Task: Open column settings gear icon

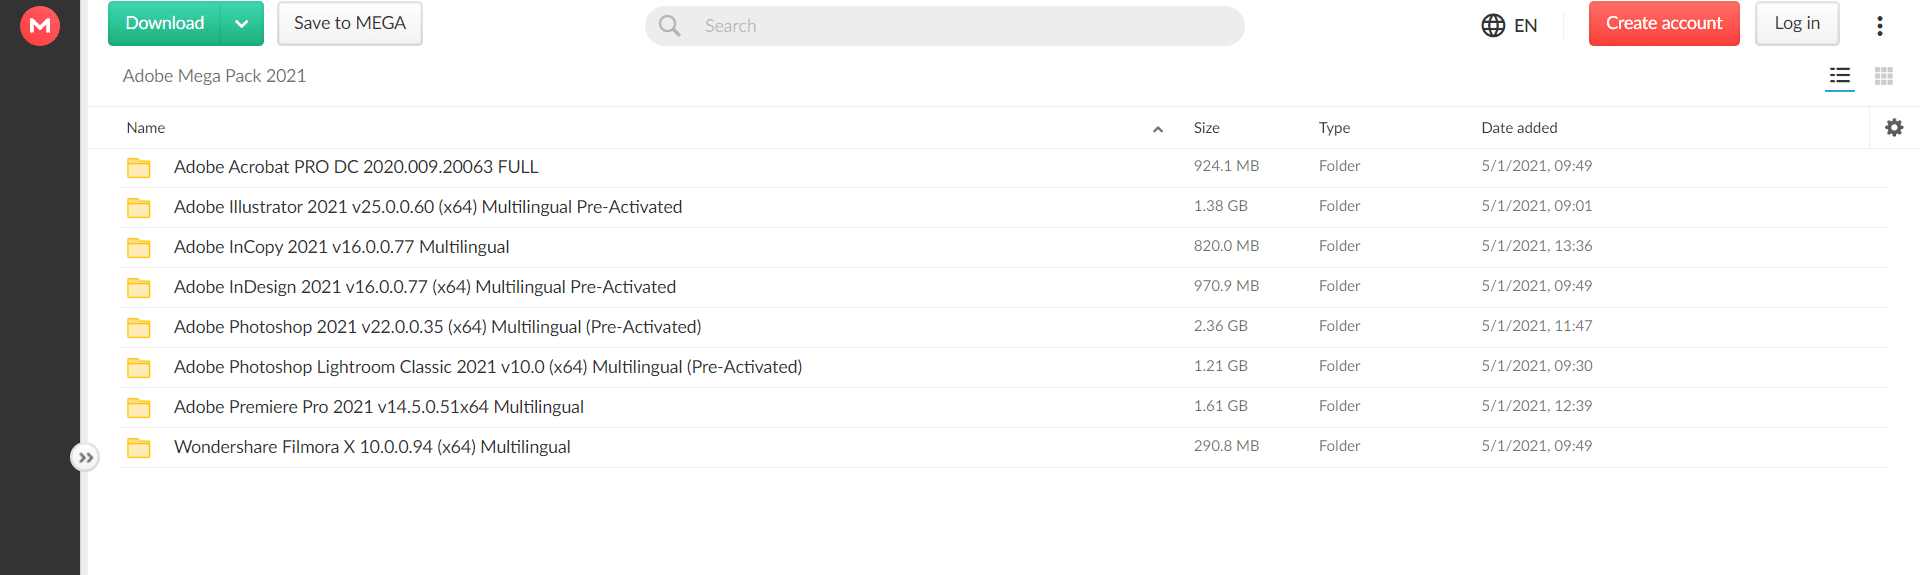Action: tap(1894, 128)
